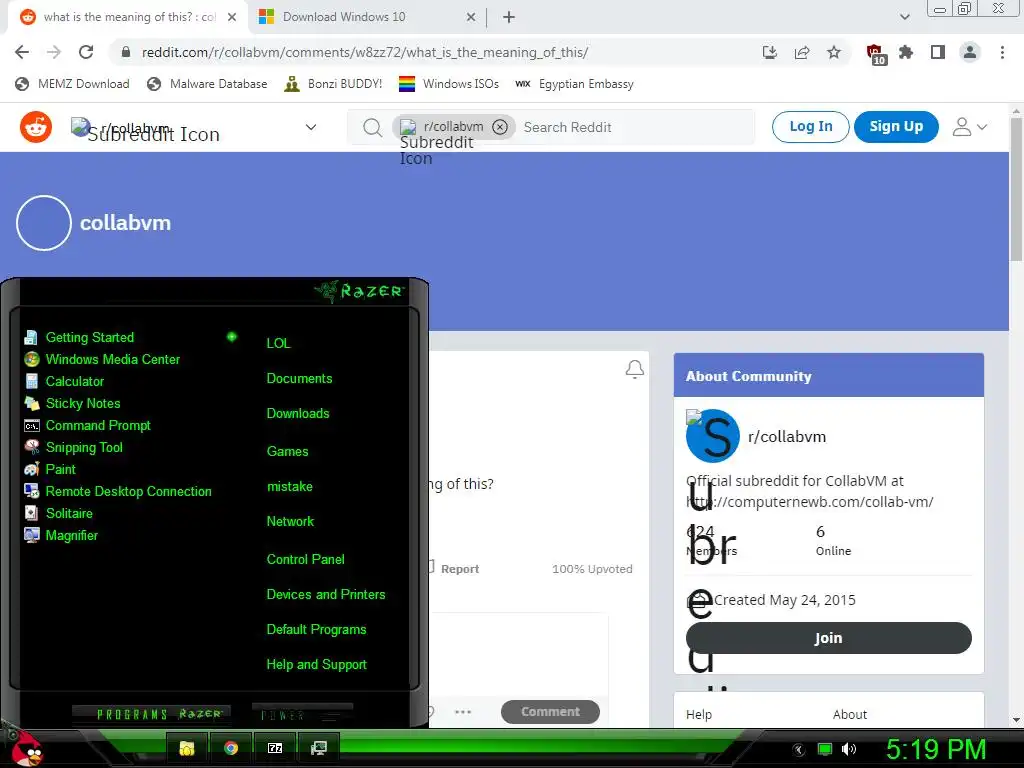The width and height of the screenshot is (1024, 768).
Task: Show hidden tray icons arrow
Action: (x=799, y=750)
